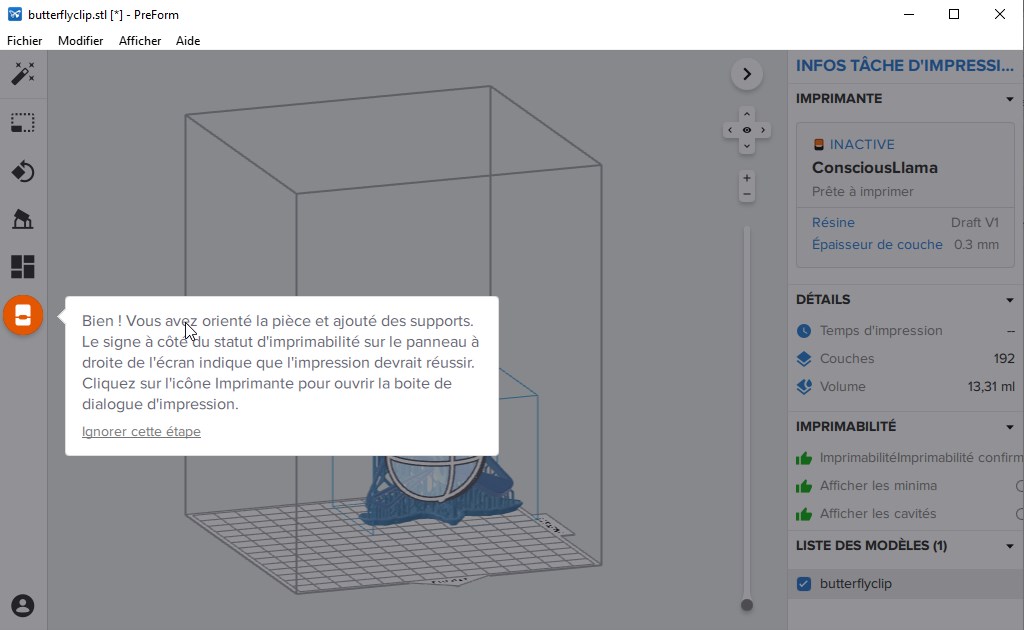The height and width of the screenshot is (630, 1024).
Task: Zoom in with the plus button
Action: tap(746, 178)
